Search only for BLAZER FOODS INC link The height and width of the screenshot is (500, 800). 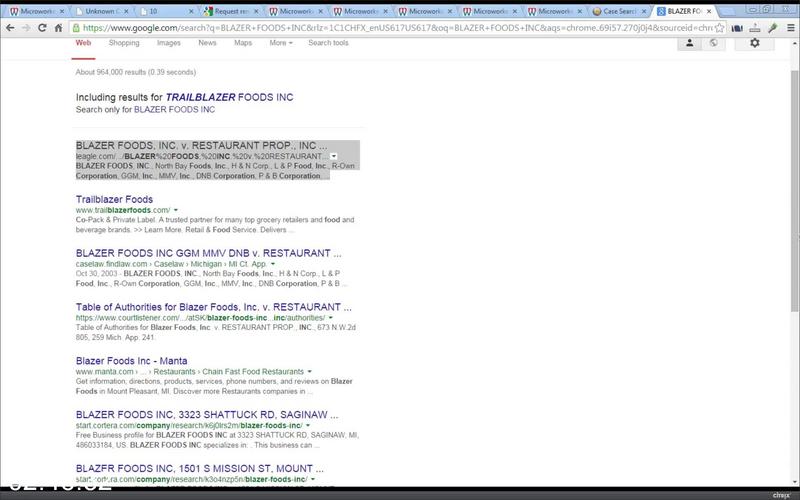click(174, 110)
